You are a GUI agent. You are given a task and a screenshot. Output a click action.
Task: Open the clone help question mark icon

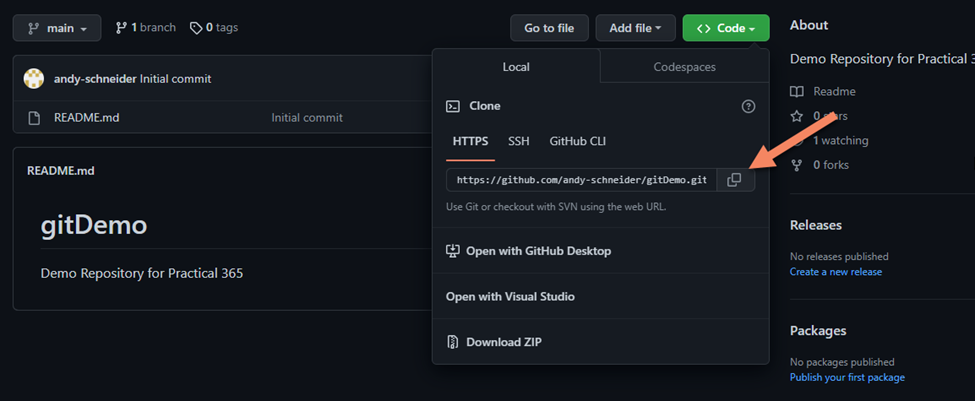749,106
